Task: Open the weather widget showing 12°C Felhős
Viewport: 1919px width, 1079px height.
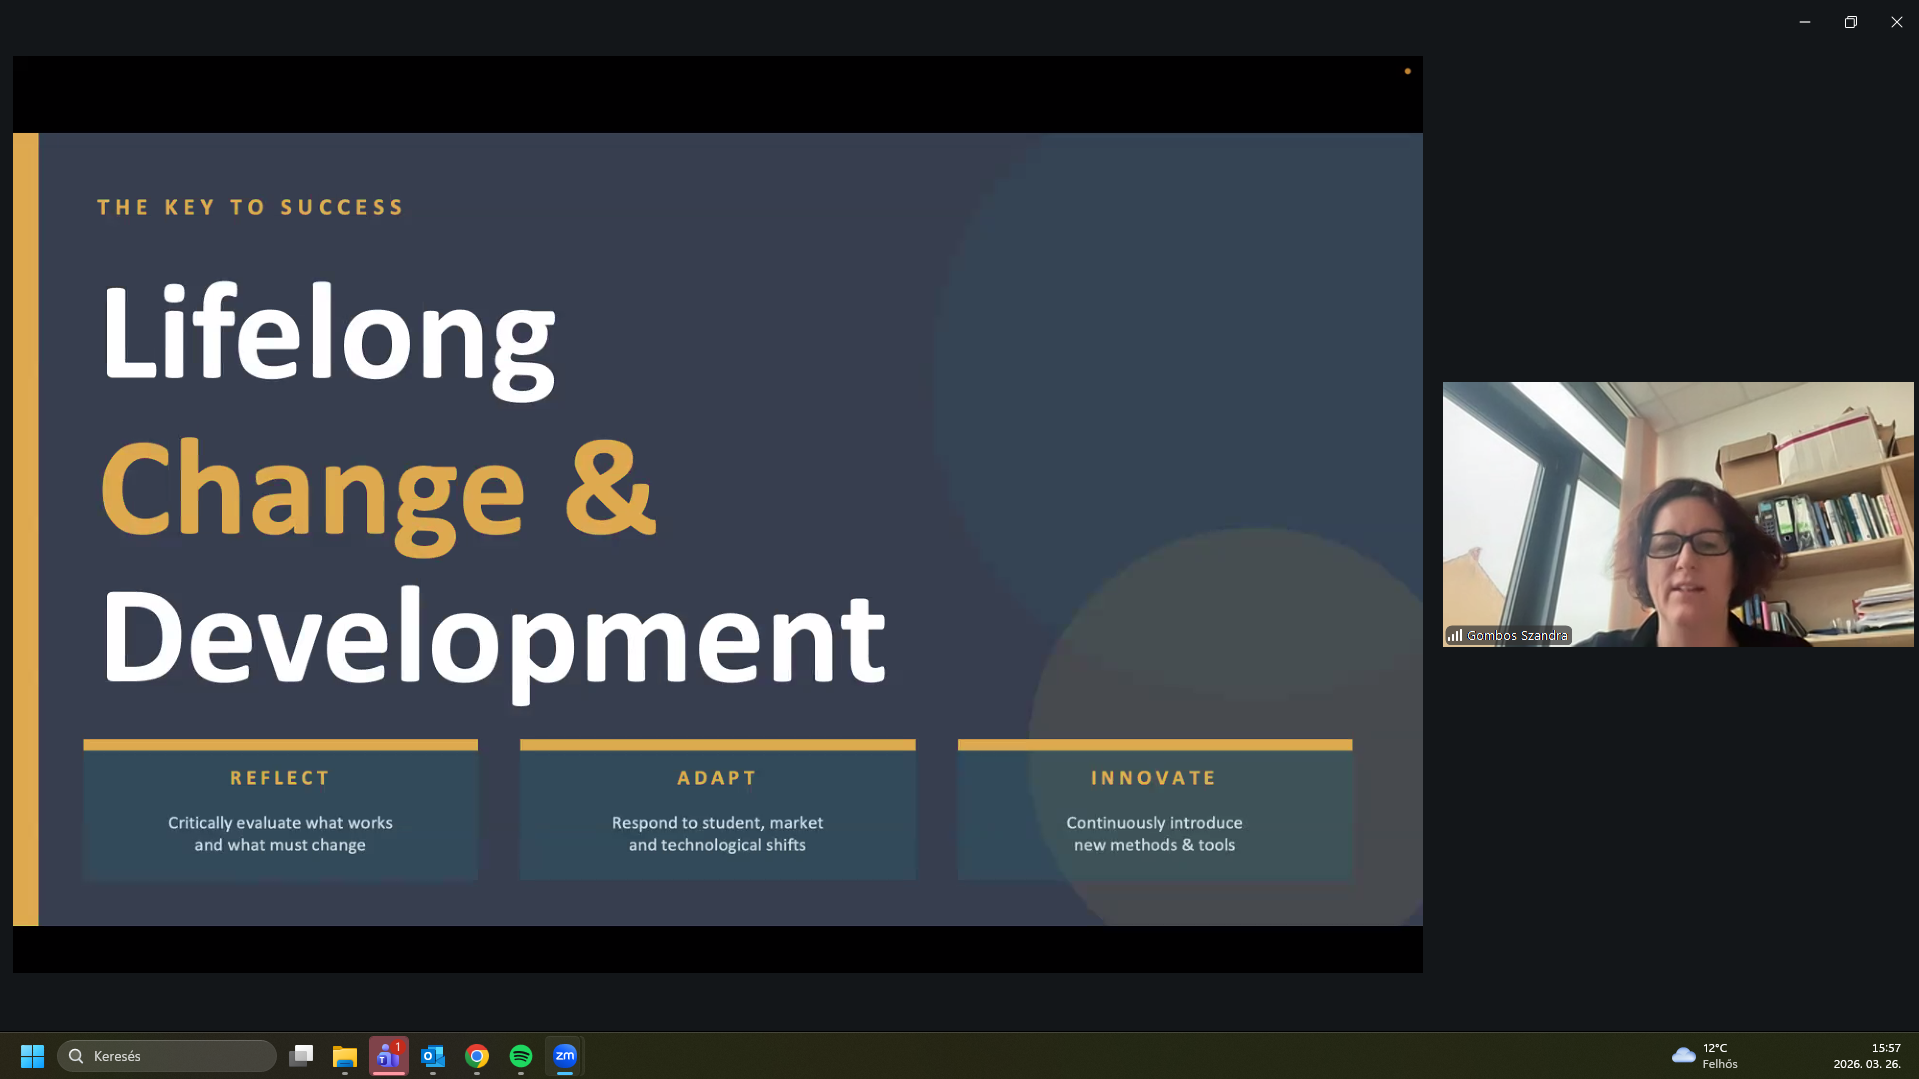Action: 1704,1056
